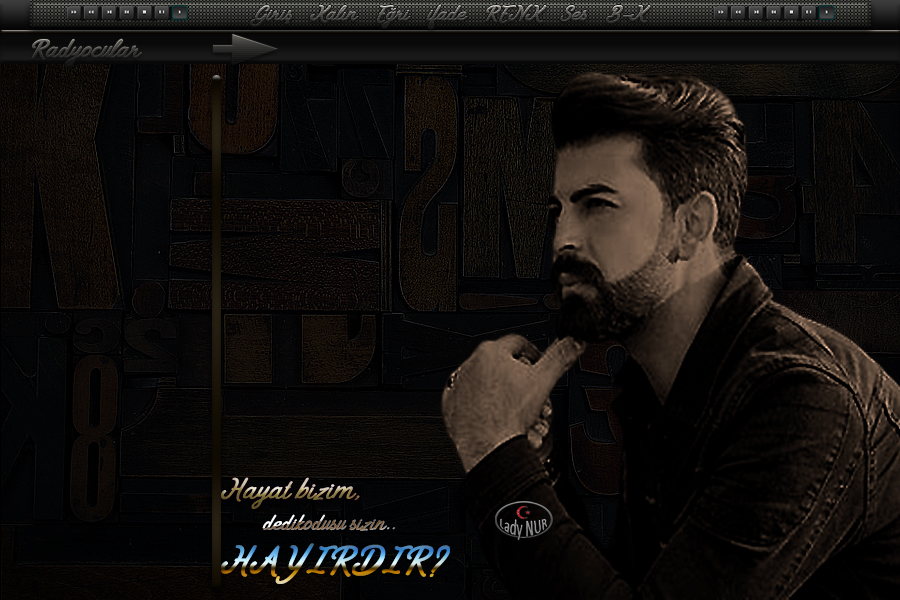
Task: Click the Radyocular label
Action: coord(86,49)
